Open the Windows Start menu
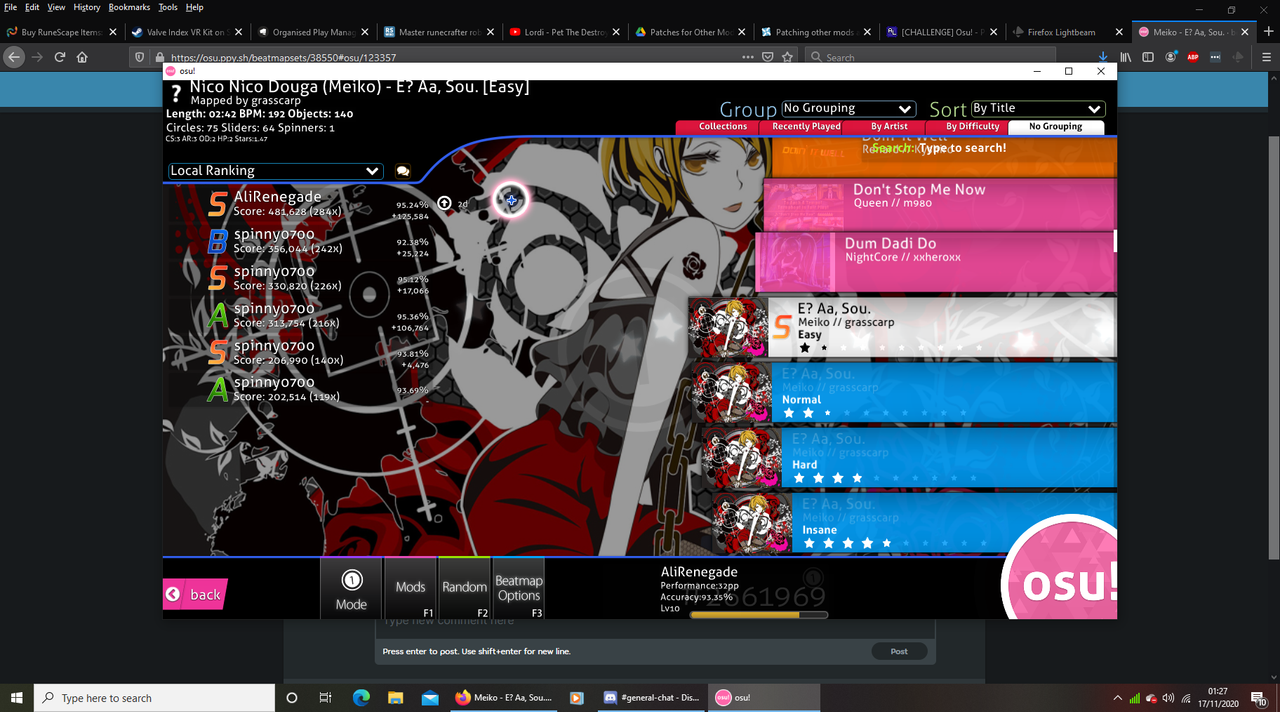 pos(17,697)
